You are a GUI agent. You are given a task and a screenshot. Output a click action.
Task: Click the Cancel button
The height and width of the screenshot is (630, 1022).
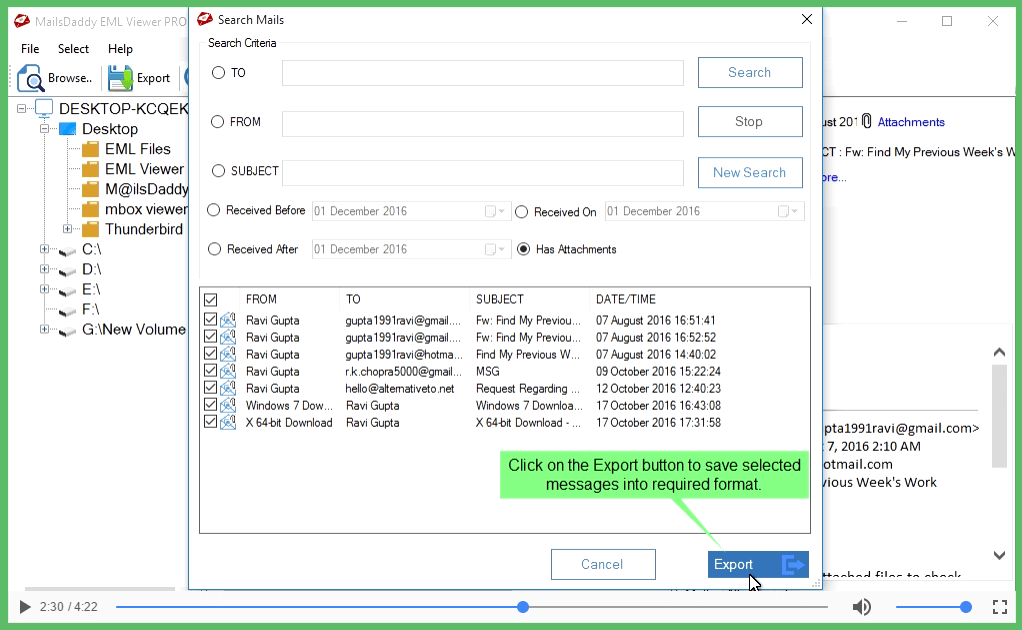603,564
